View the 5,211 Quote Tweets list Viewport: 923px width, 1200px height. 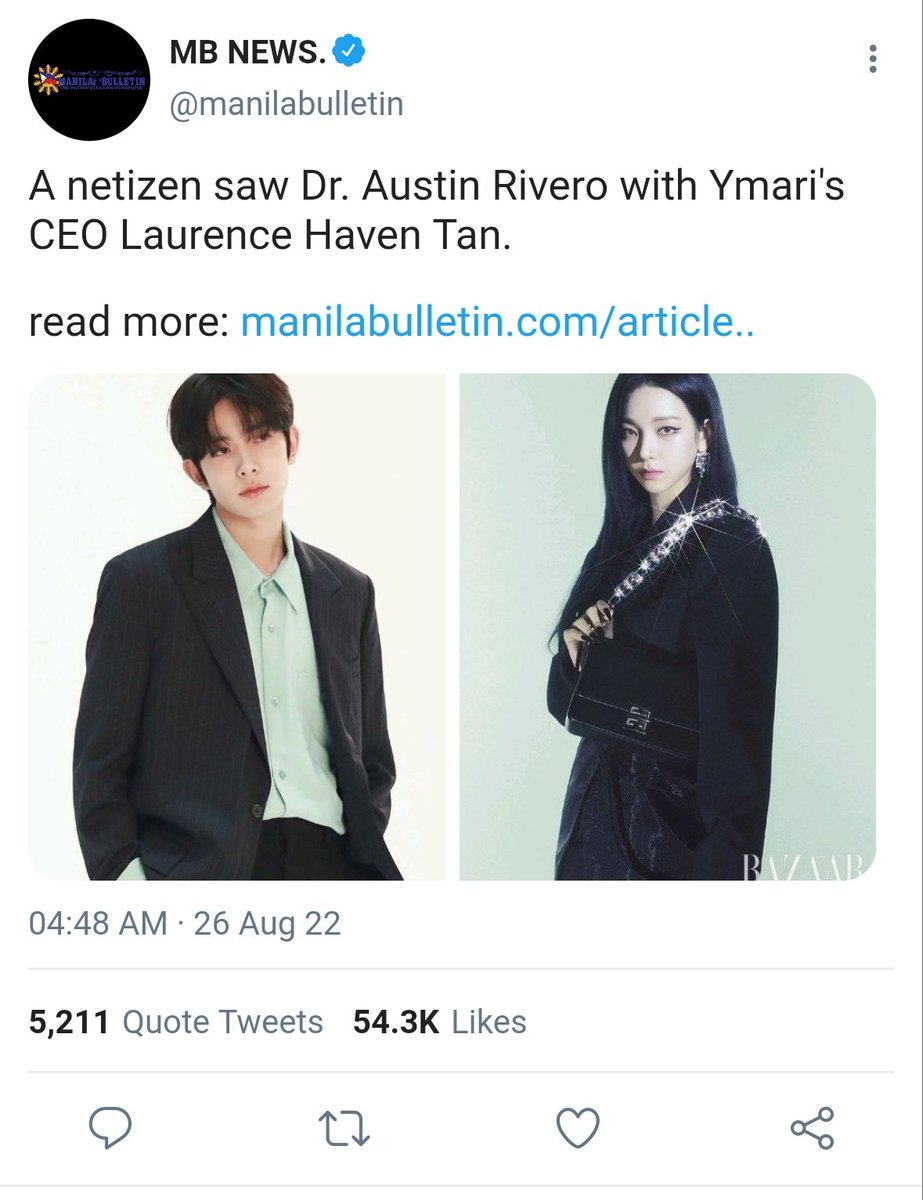[x=176, y=1022]
